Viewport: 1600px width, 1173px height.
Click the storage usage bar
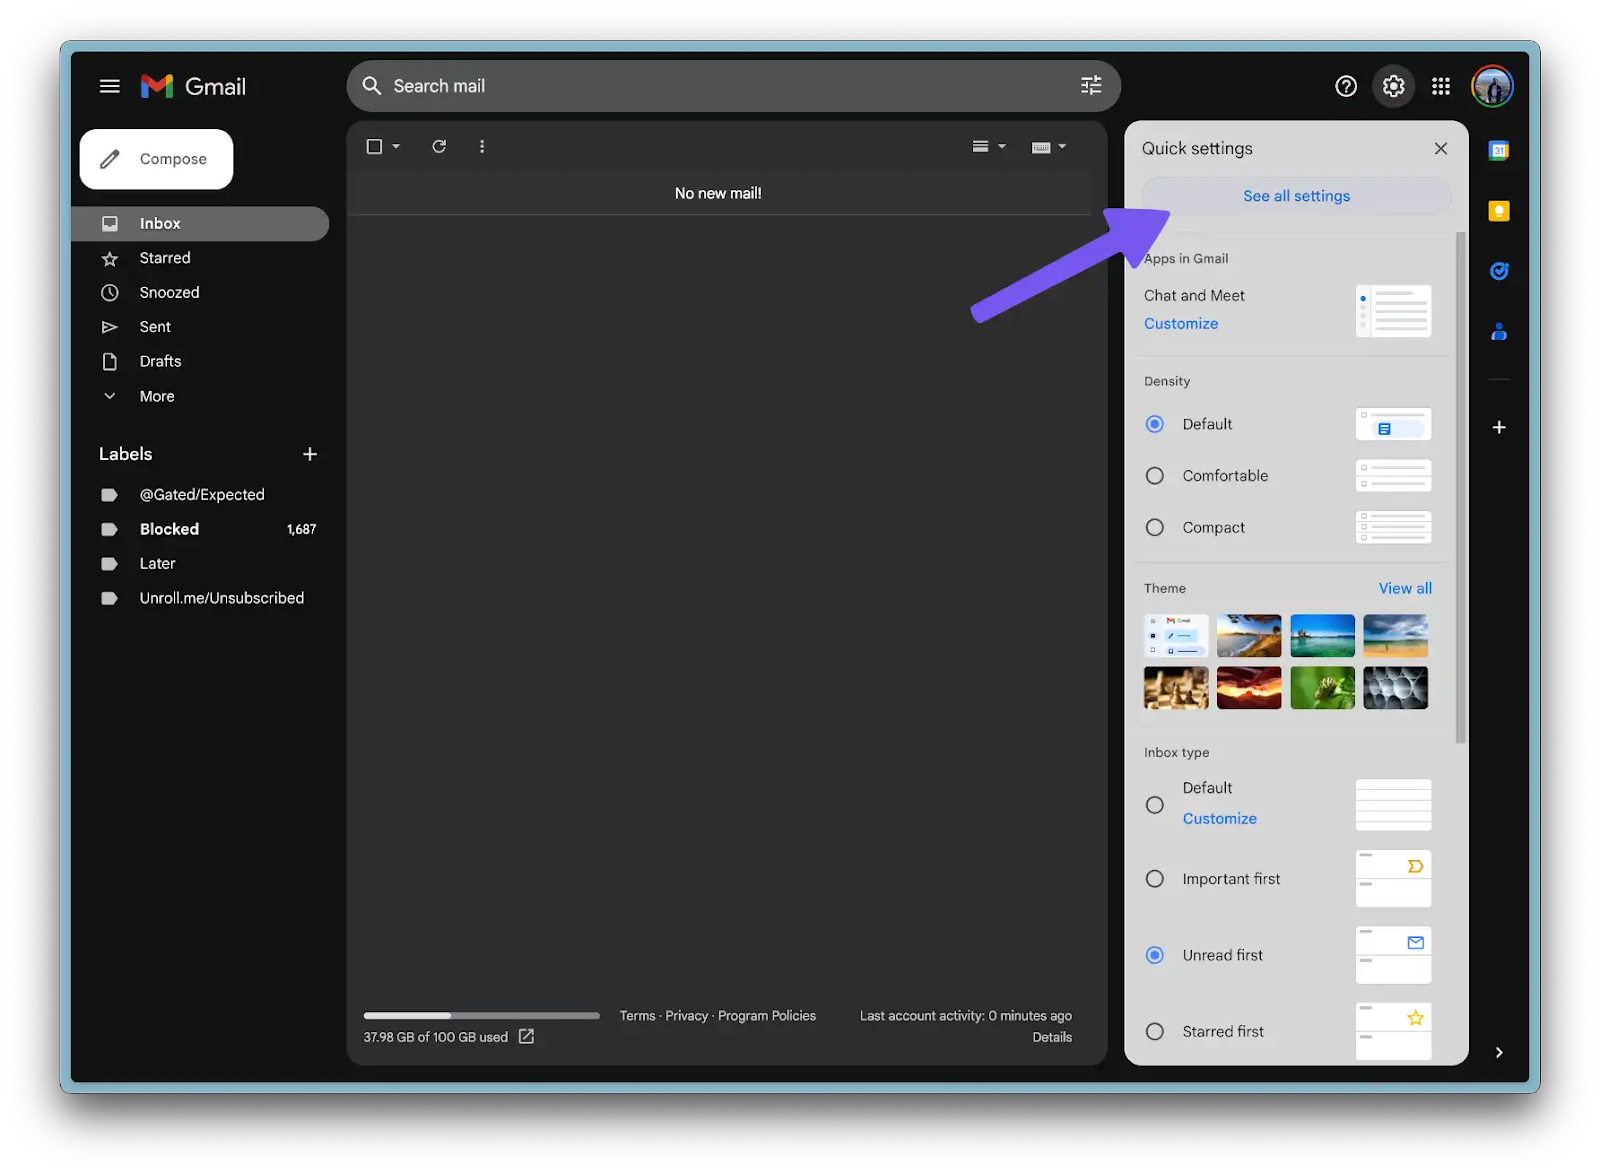click(x=481, y=1016)
